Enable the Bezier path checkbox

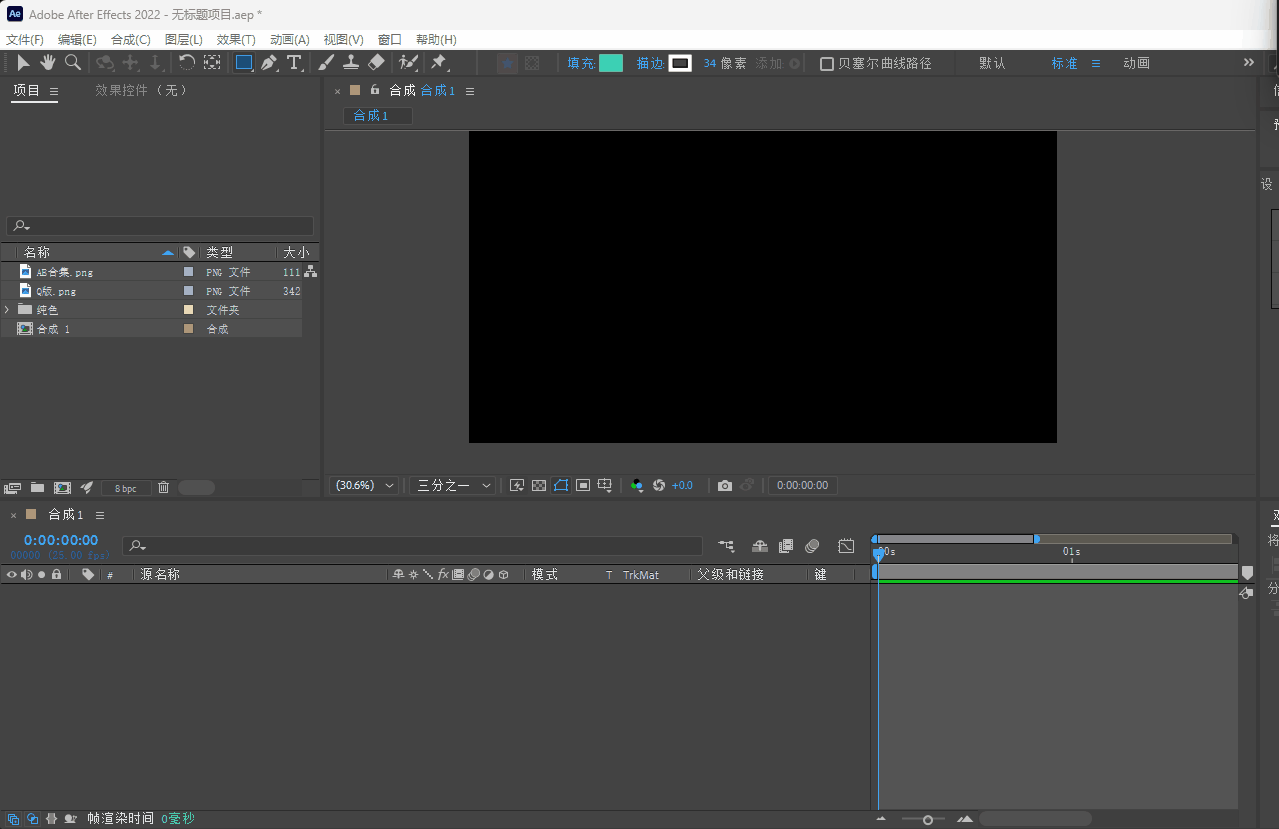point(827,63)
